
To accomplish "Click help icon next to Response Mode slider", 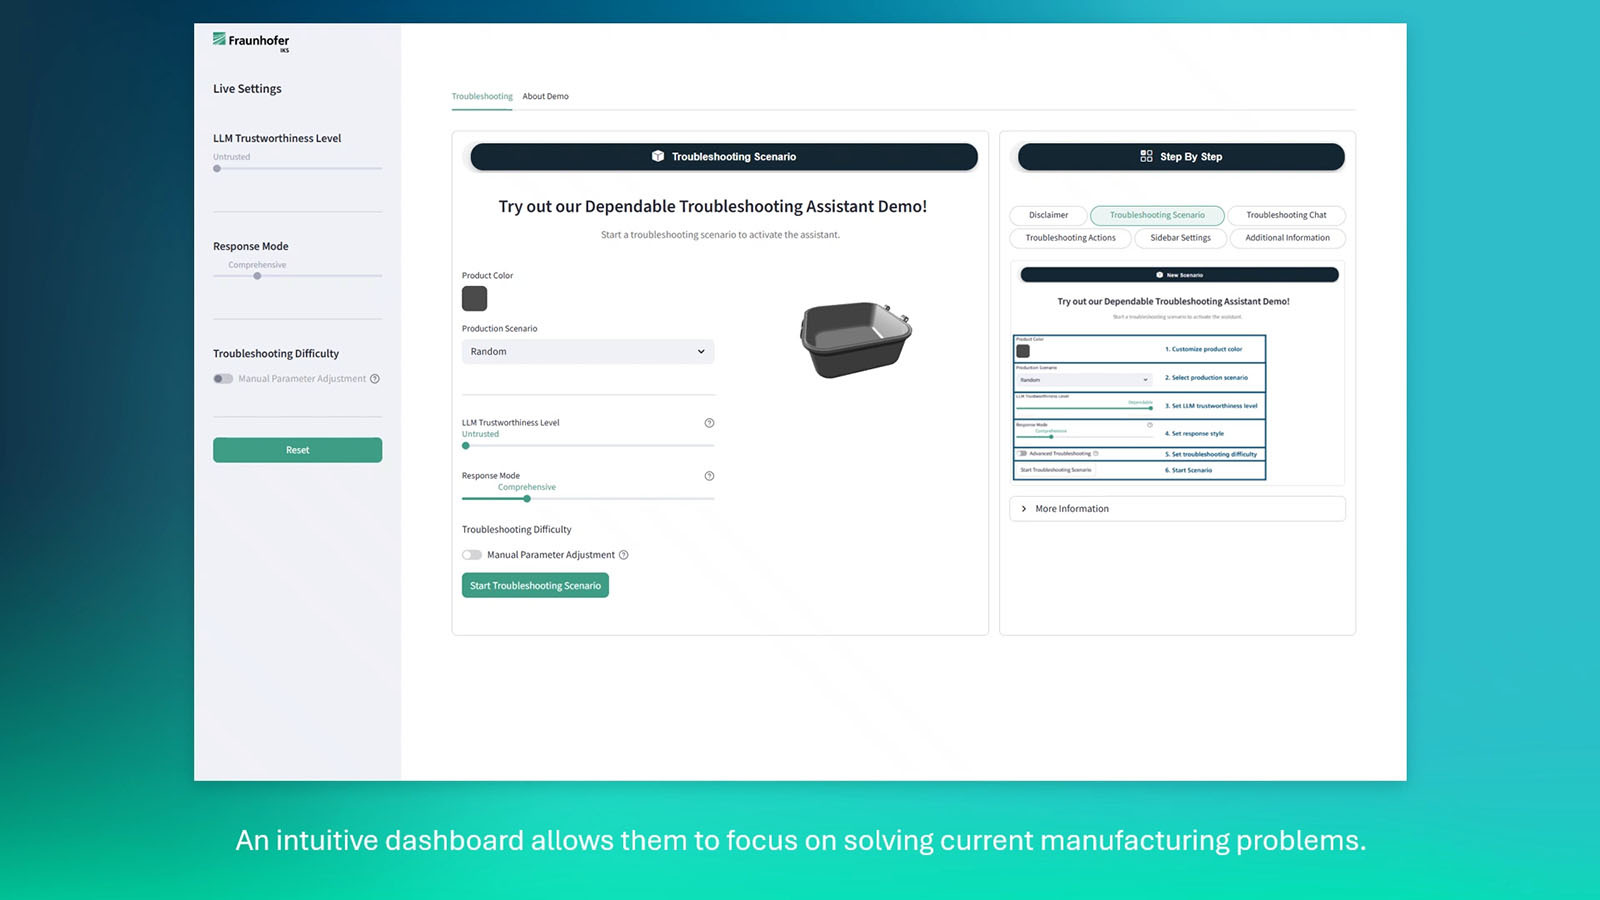I will click(x=709, y=476).
